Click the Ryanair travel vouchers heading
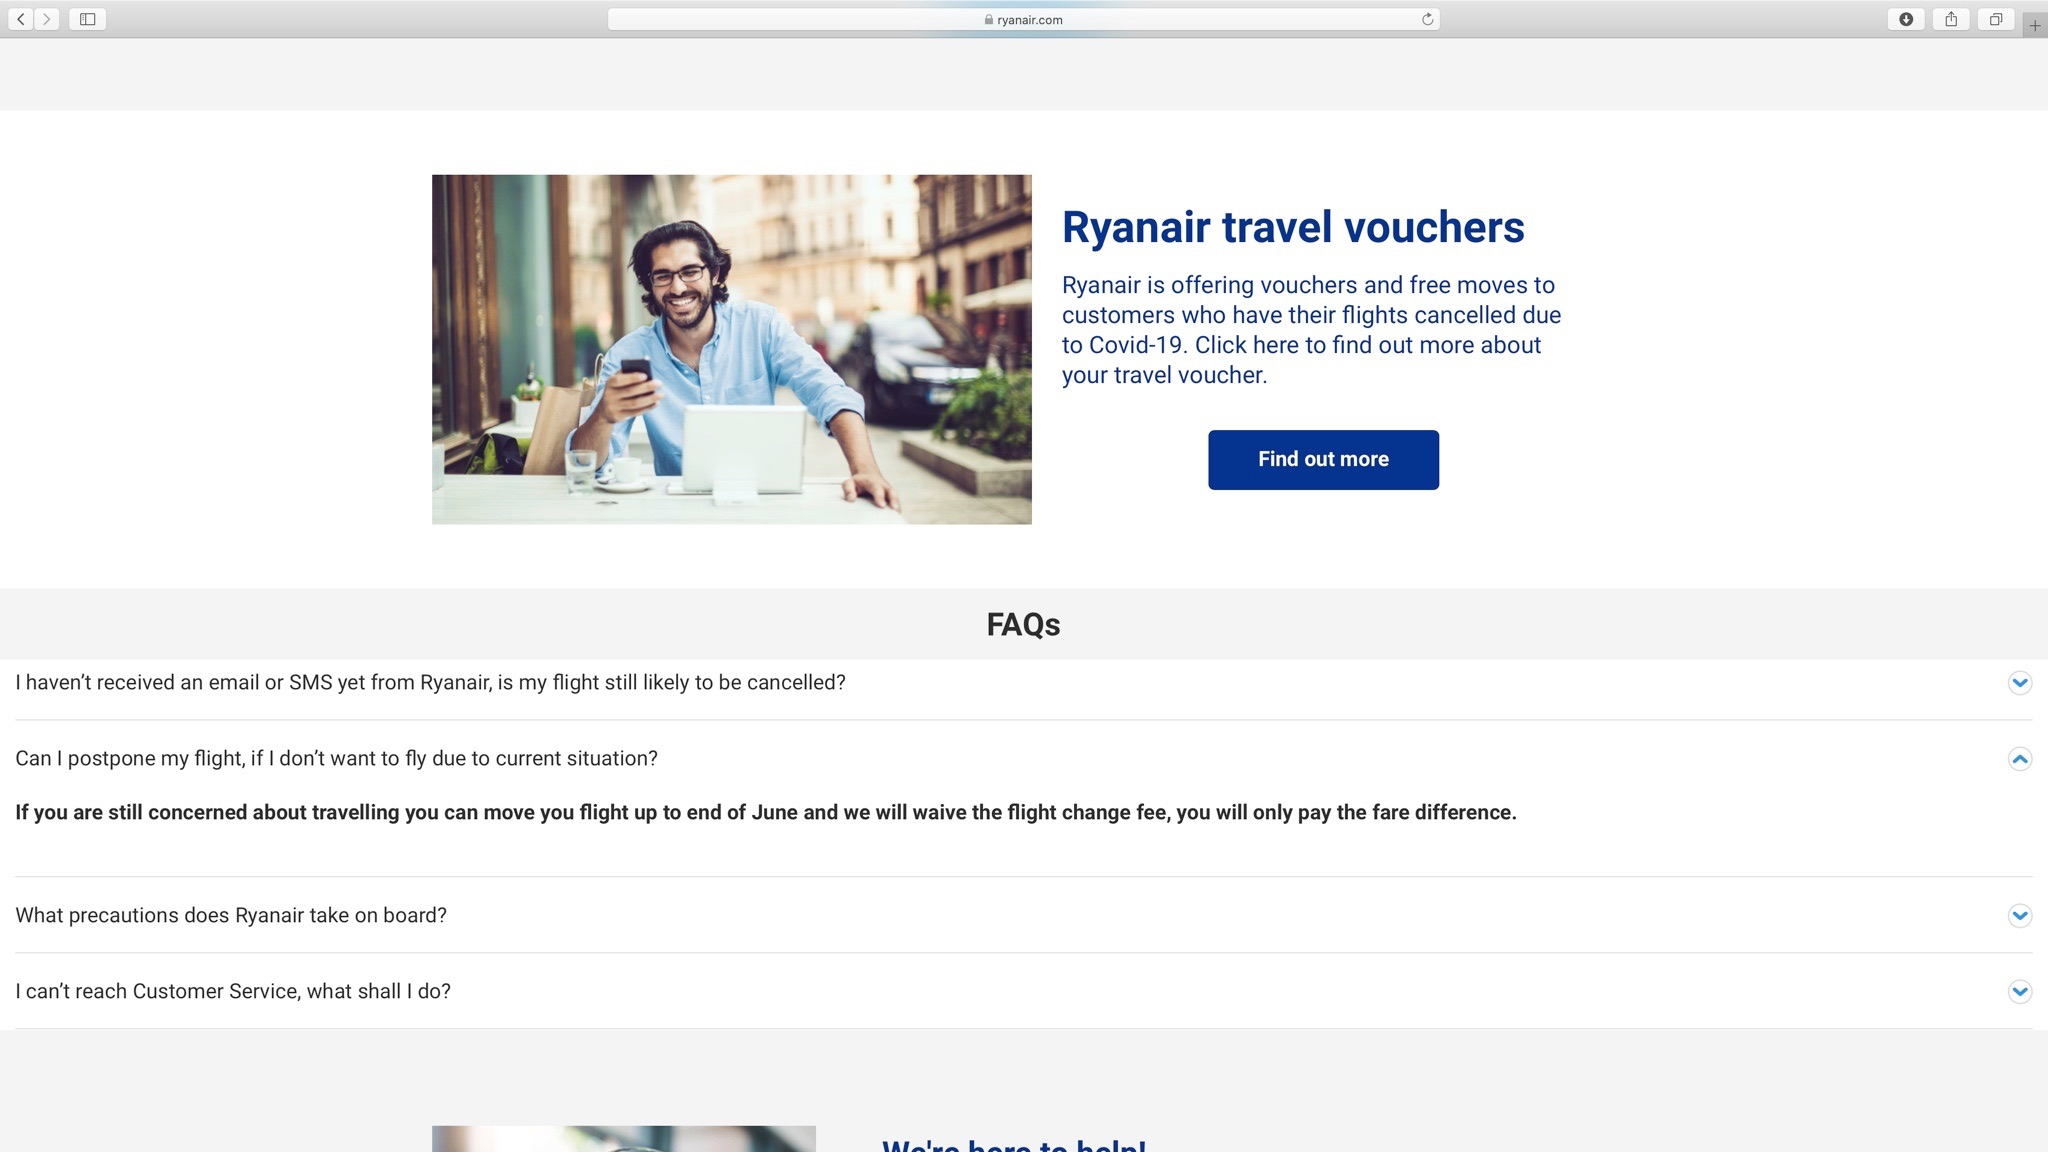Viewport: 2048px width, 1152px height. coord(1292,227)
